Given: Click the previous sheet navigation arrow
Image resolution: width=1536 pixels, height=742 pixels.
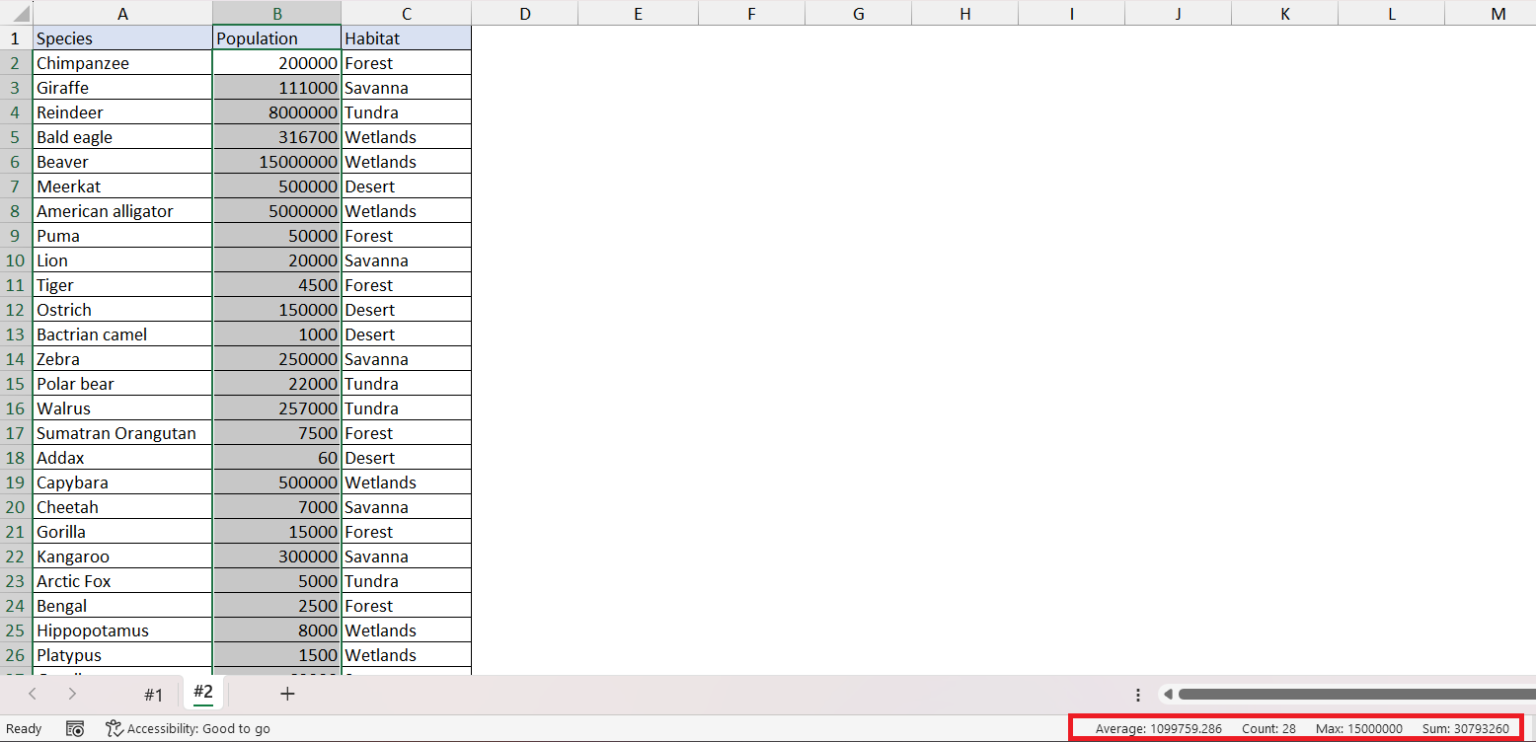Looking at the screenshot, I should 33,693.
